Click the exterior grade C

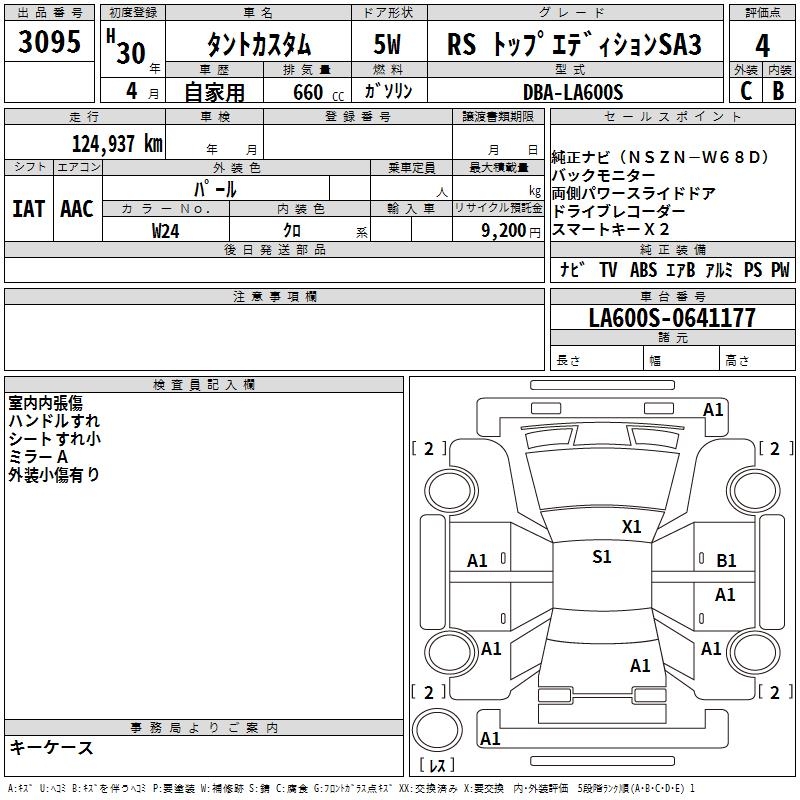pos(746,91)
